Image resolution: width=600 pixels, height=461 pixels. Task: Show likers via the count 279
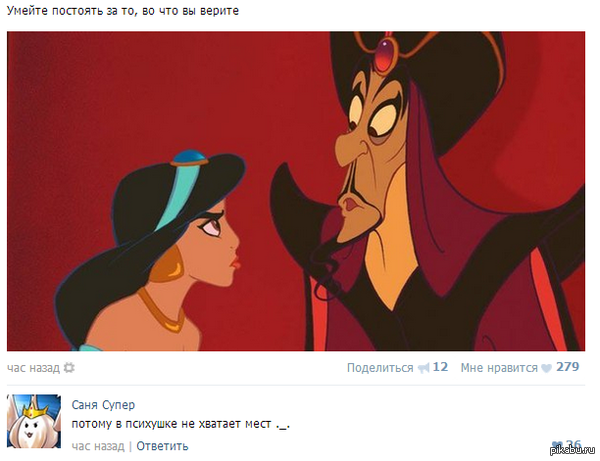pyautogui.click(x=567, y=367)
